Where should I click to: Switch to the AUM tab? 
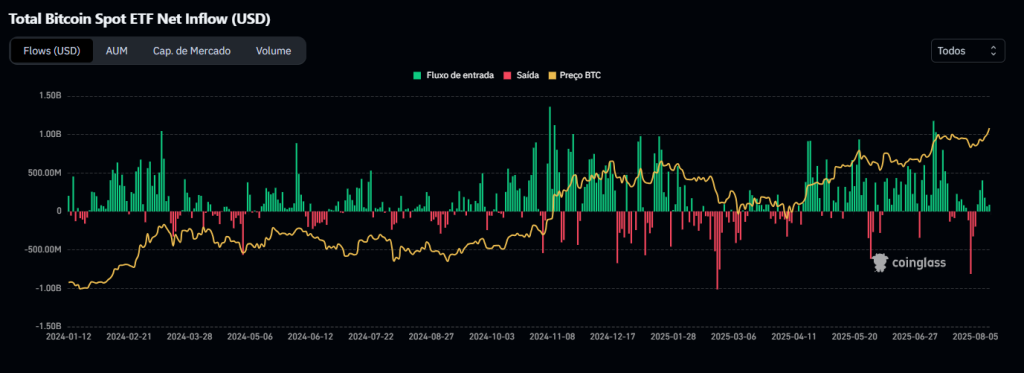[116, 51]
